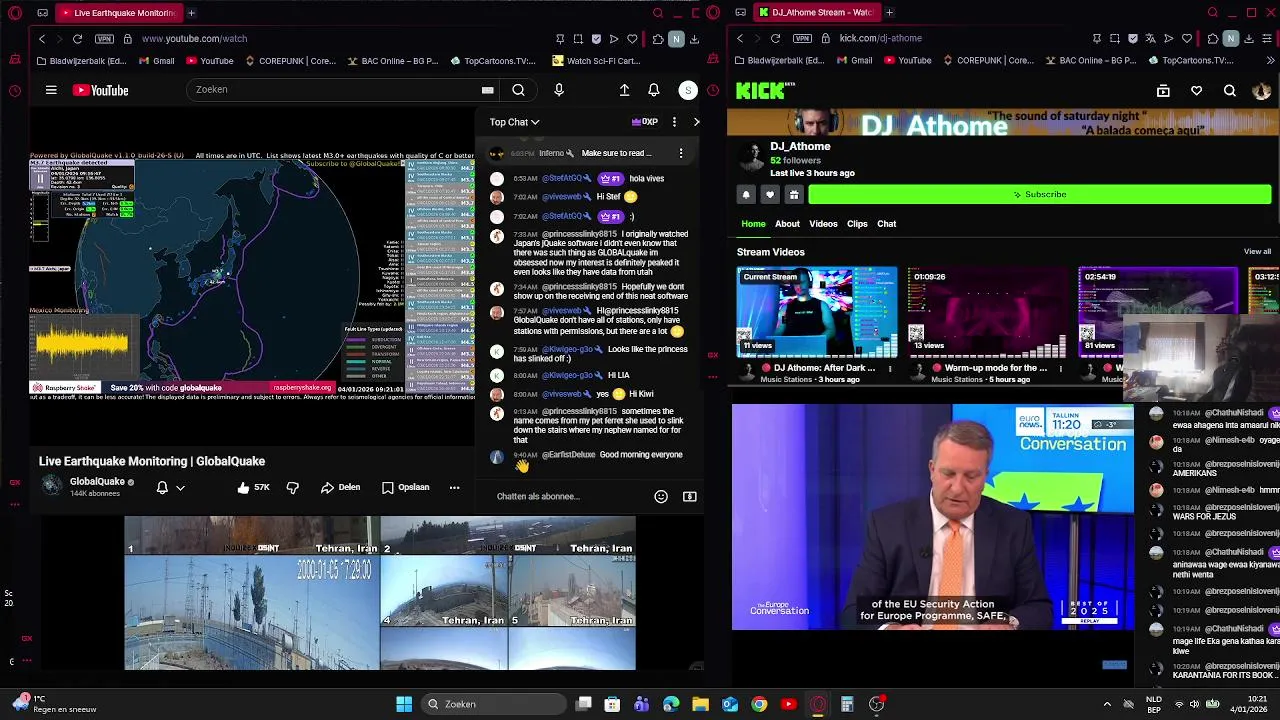Open the Kick following heart in header
The width and height of the screenshot is (1280, 720).
pos(1196,91)
